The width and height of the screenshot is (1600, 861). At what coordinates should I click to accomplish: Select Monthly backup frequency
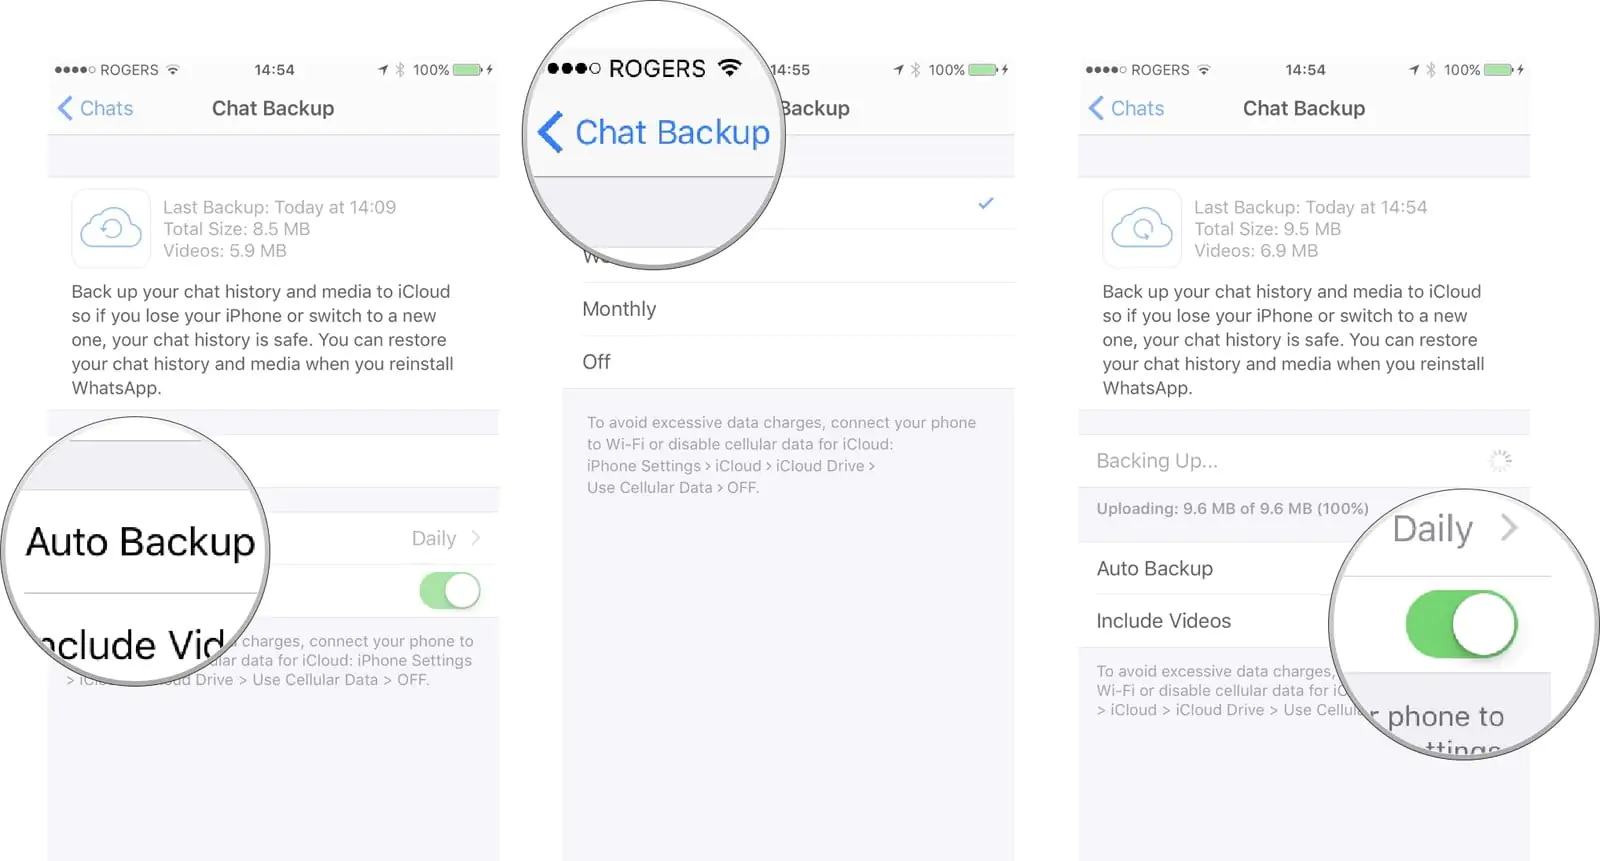(789, 309)
